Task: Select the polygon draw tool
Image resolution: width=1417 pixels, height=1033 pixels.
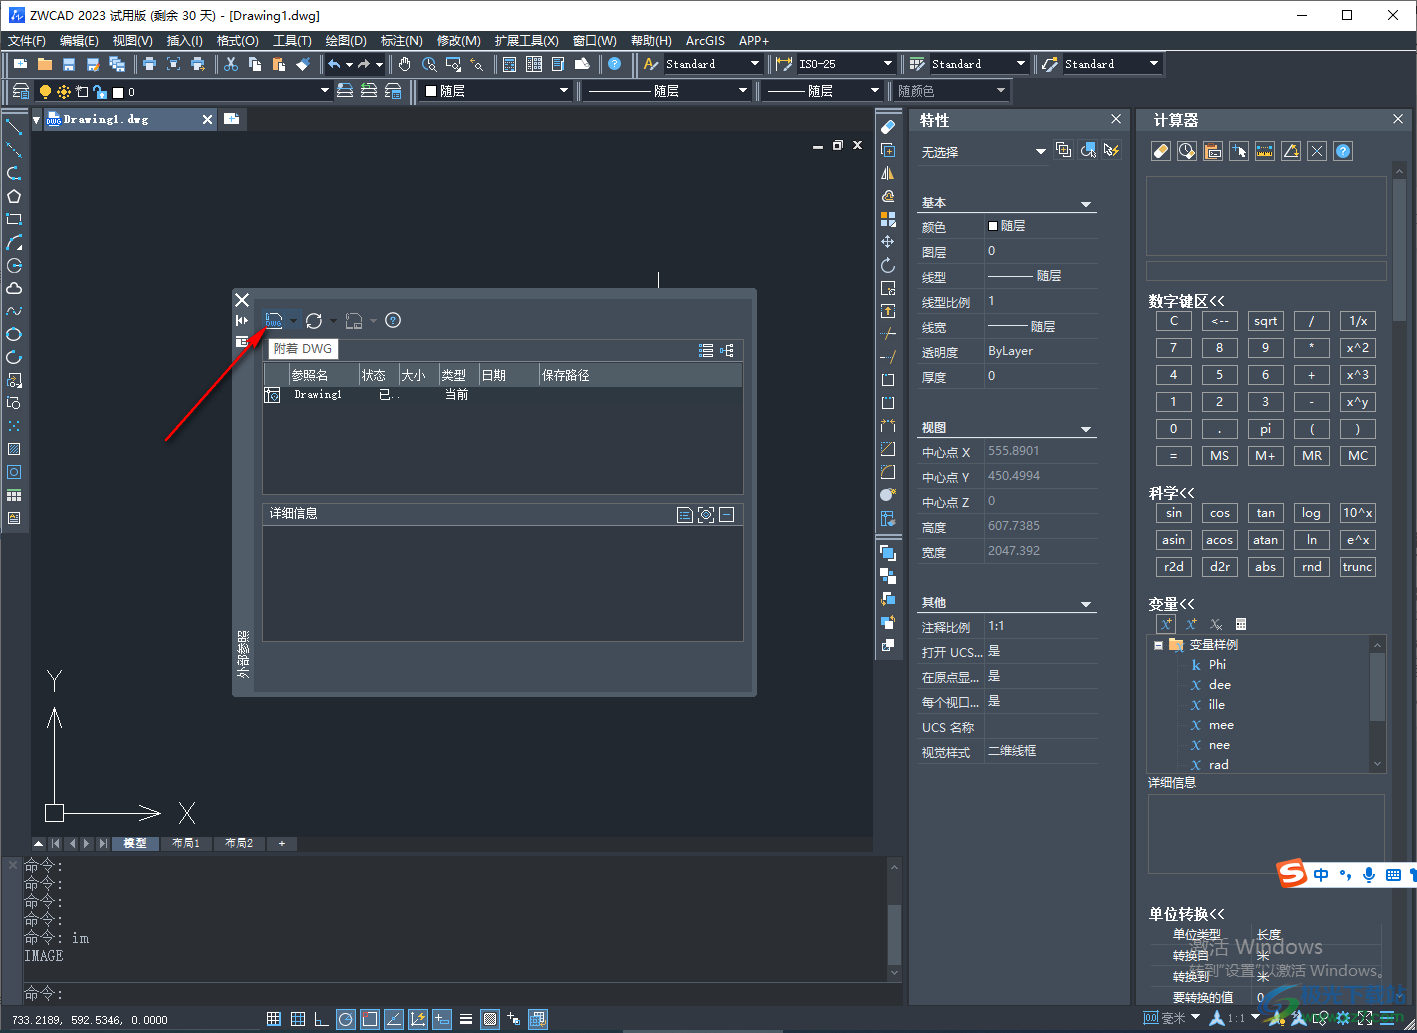Action: coord(14,196)
